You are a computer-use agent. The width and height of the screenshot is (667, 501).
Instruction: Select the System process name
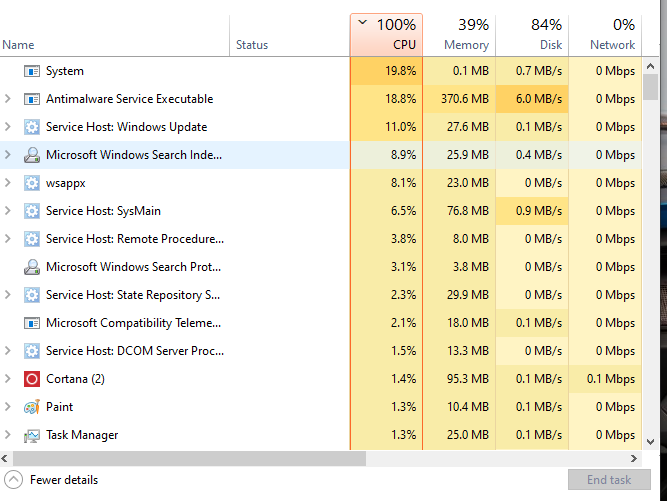pyautogui.click(x=65, y=71)
